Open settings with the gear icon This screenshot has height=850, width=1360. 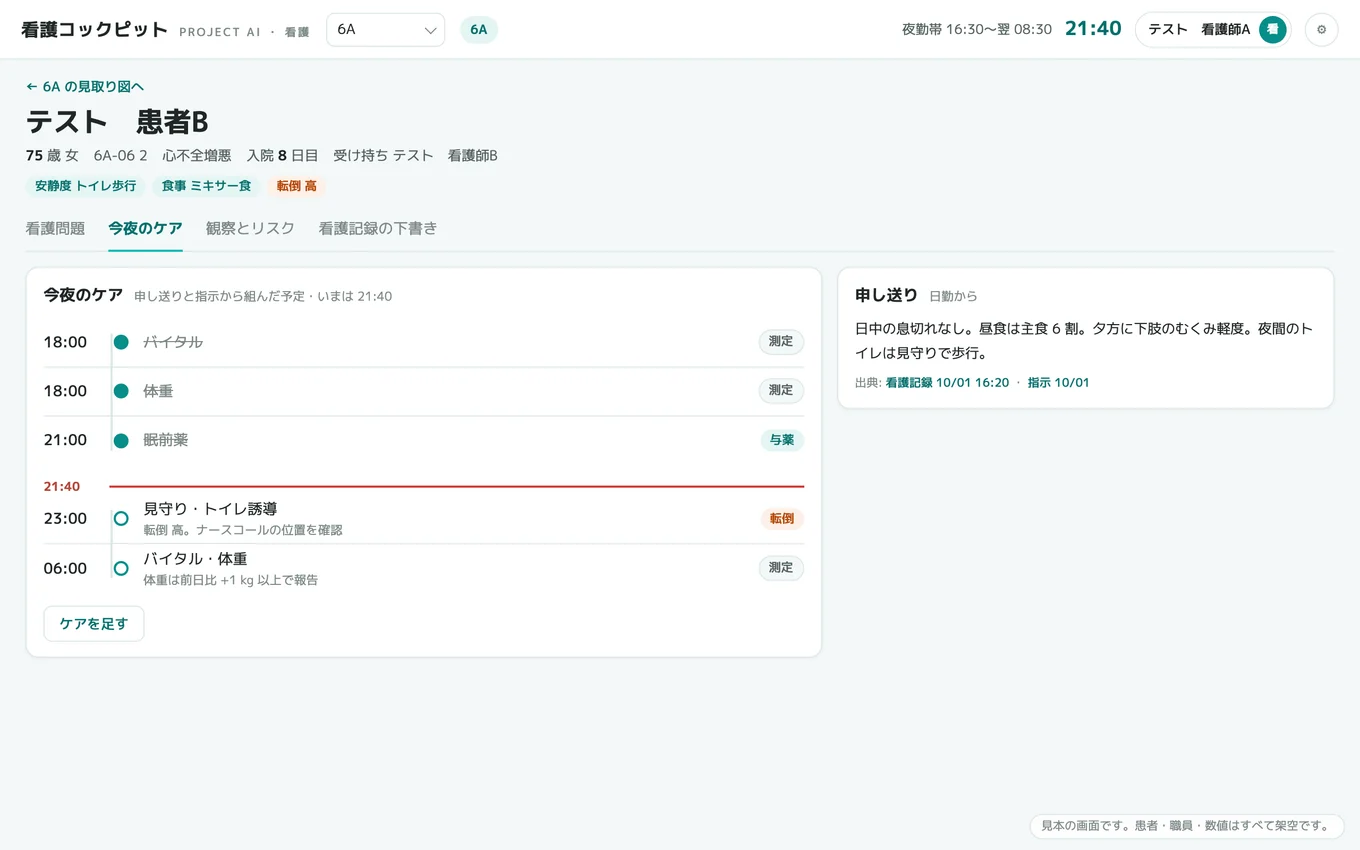click(1321, 30)
